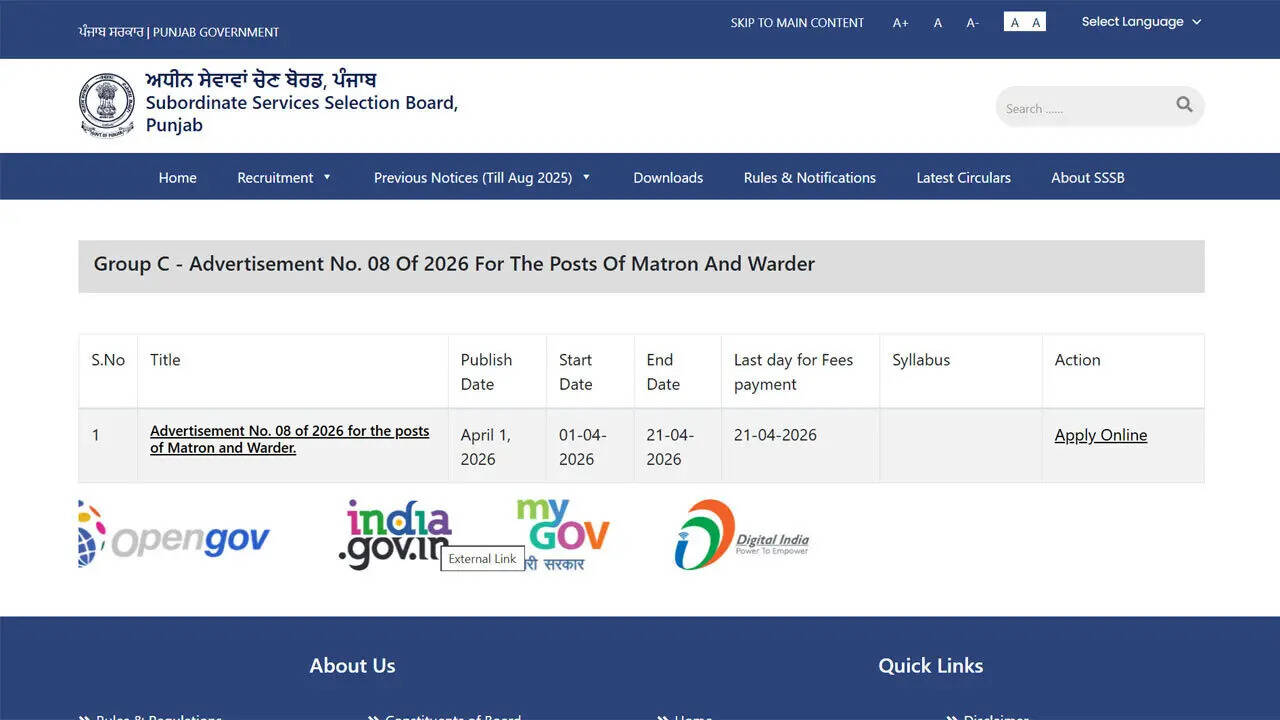Reset font size with normal A

pyautogui.click(x=937, y=23)
